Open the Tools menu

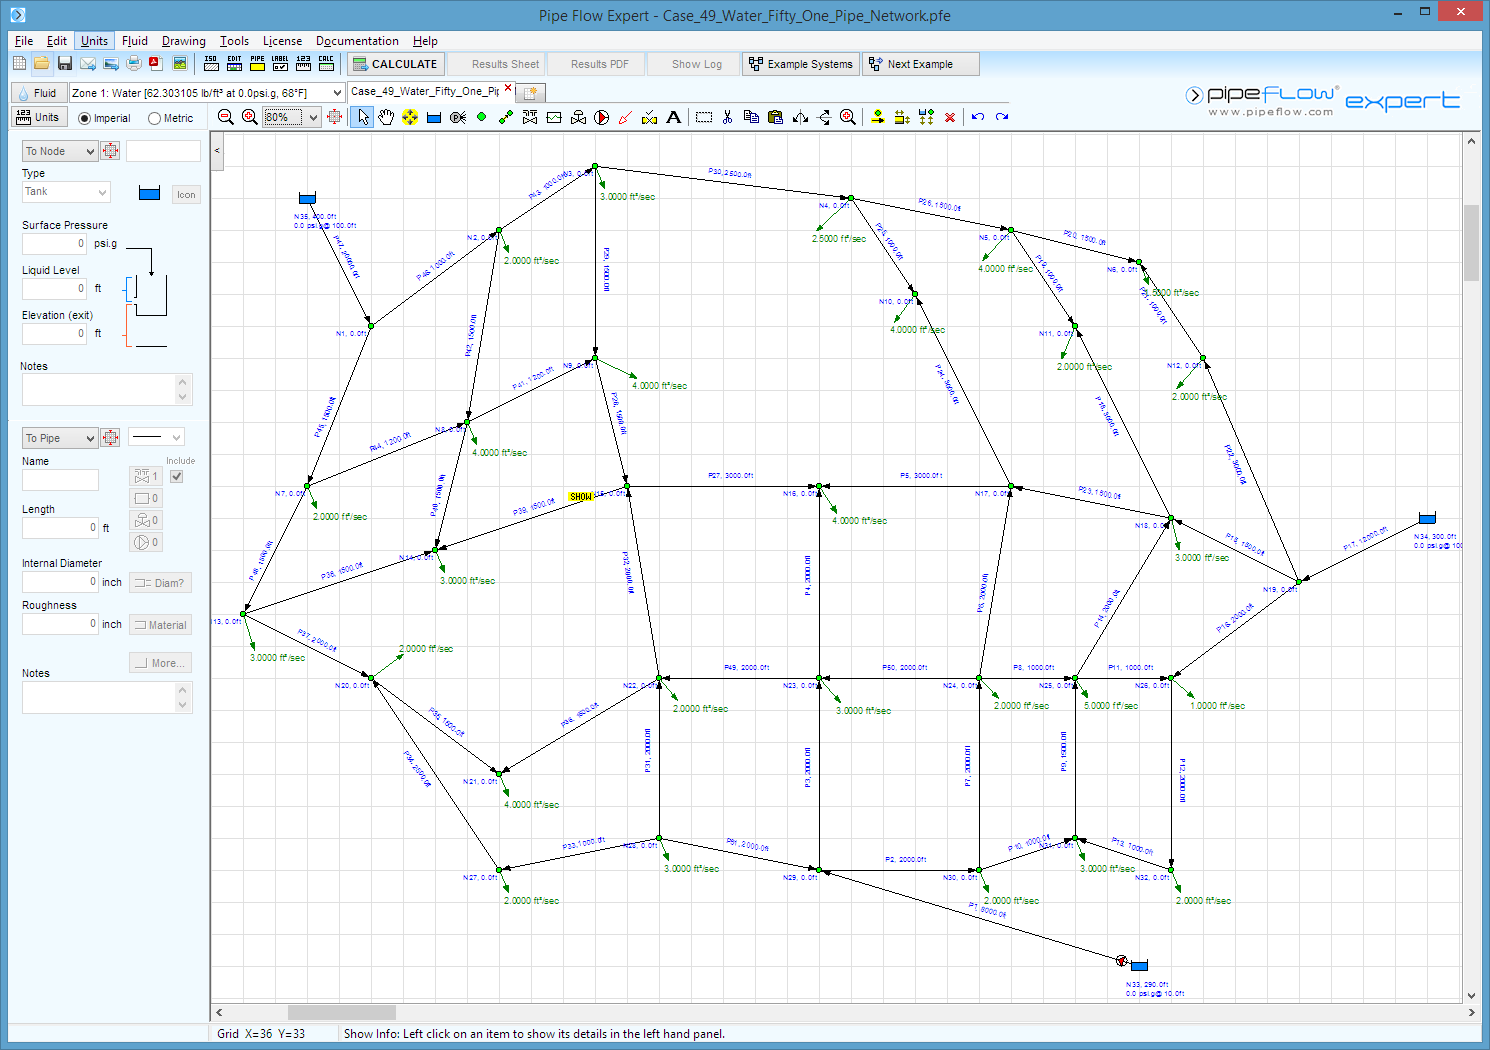(x=234, y=41)
